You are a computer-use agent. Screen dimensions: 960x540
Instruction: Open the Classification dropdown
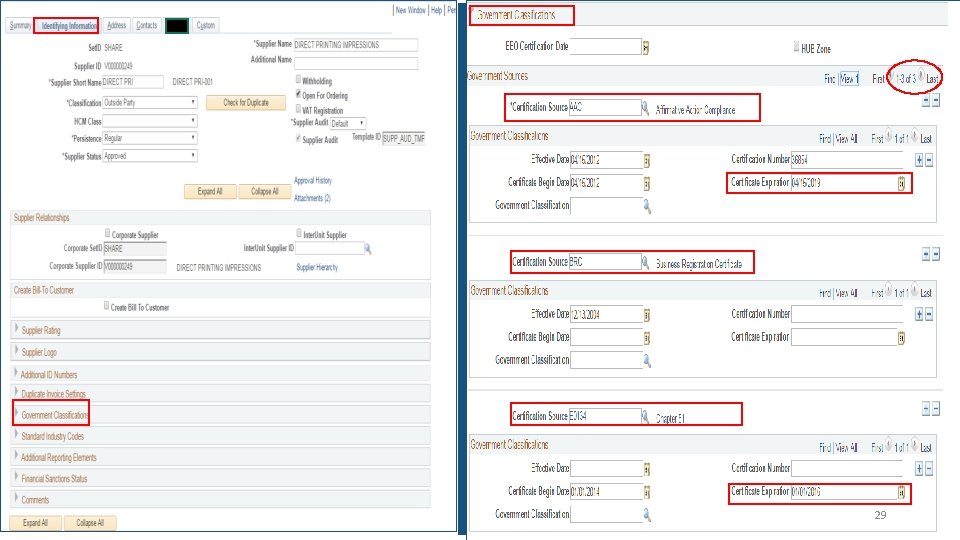[x=150, y=103]
